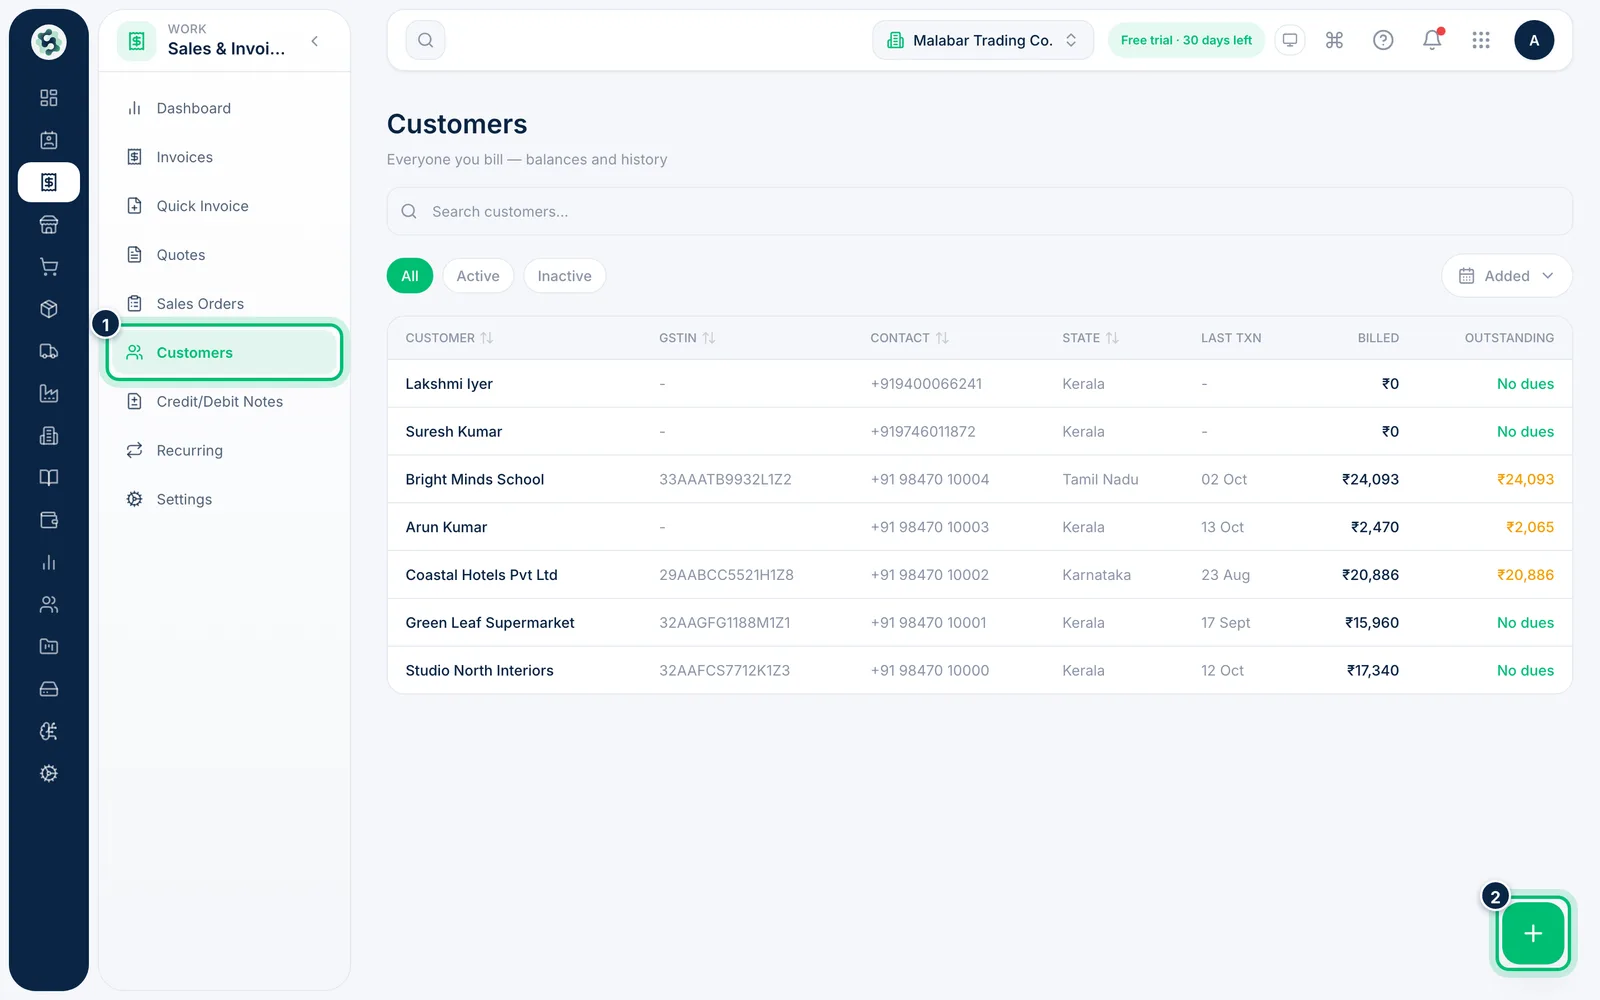Image resolution: width=1600 pixels, height=1000 pixels.
Task: Open the user avatar A menu
Action: 1534,40
